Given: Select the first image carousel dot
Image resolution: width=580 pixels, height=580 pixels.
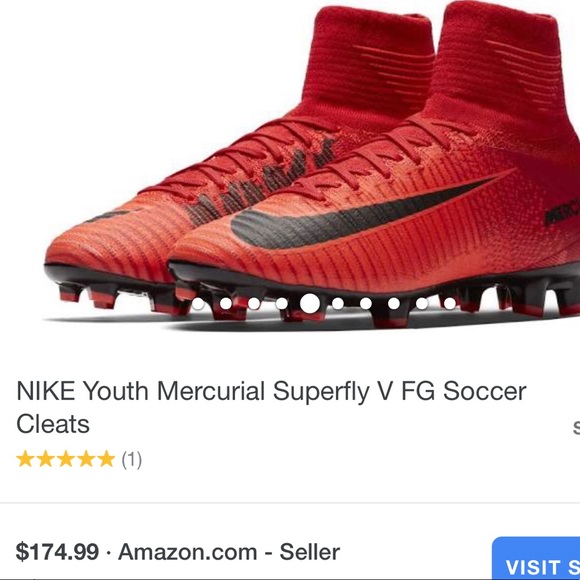Looking at the screenshot, I should tap(198, 304).
